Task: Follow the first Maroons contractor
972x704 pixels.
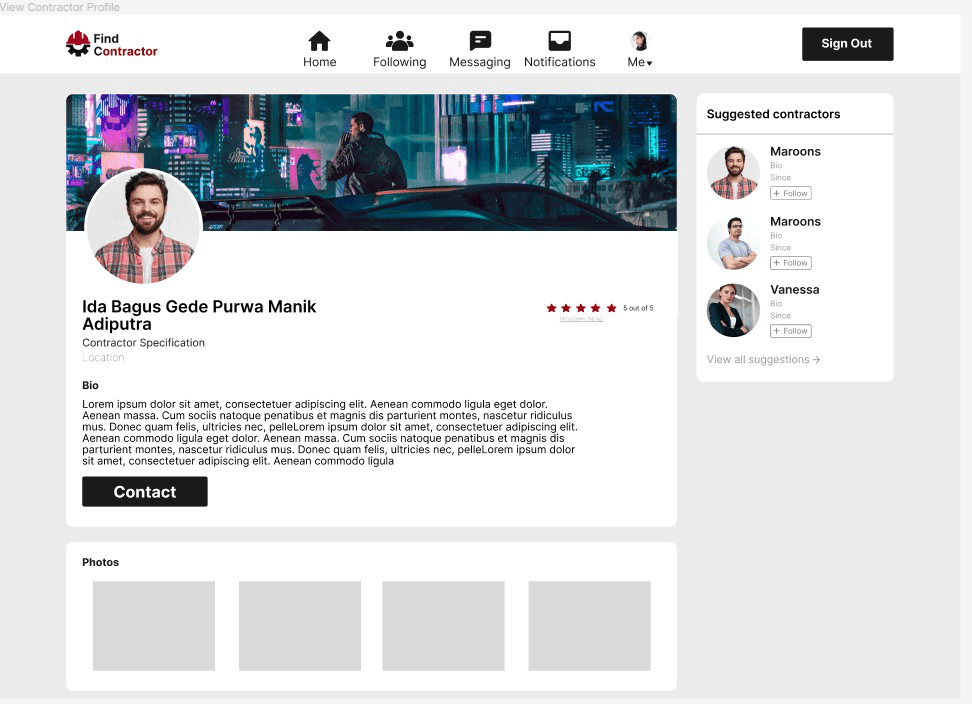Action: pyautogui.click(x=790, y=193)
